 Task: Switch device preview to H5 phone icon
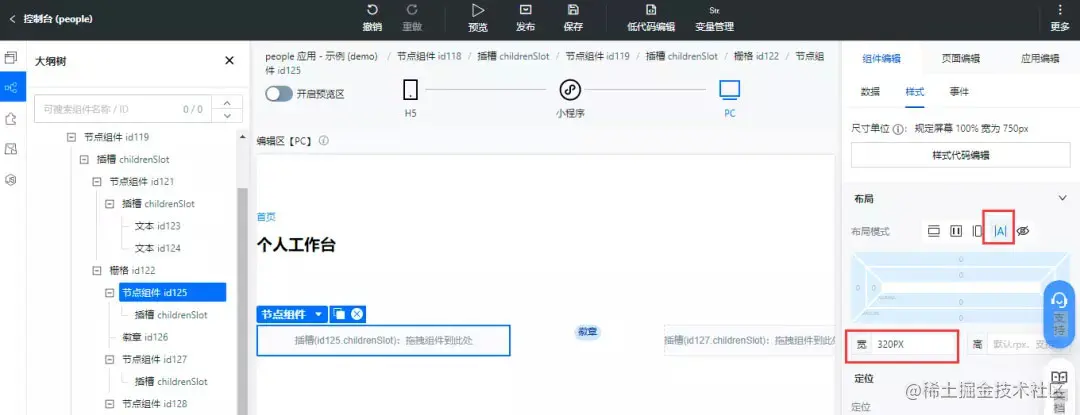tap(411, 89)
